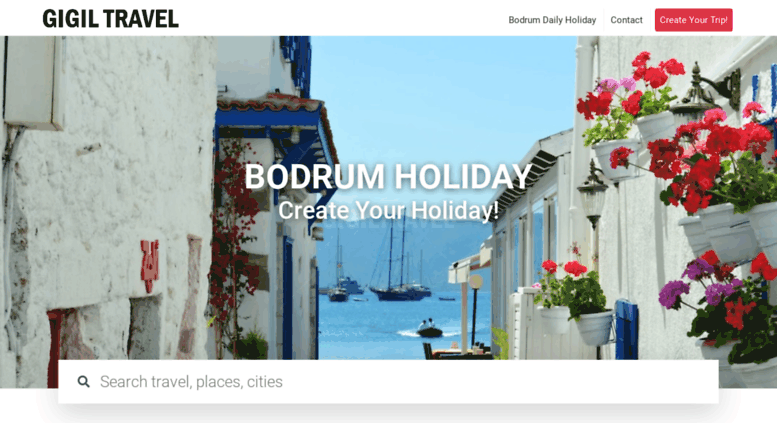Click the search magnifier icon

pos(84,381)
